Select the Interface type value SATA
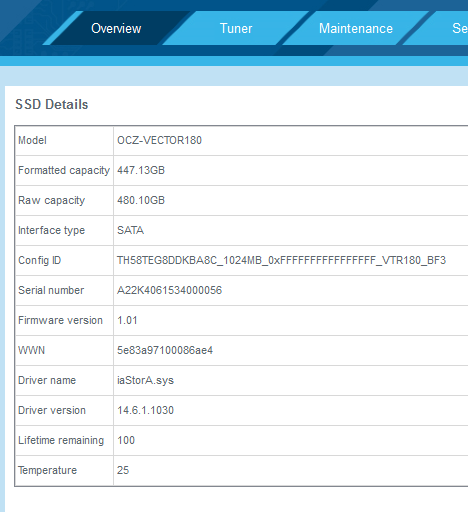 [x=130, y=230]
